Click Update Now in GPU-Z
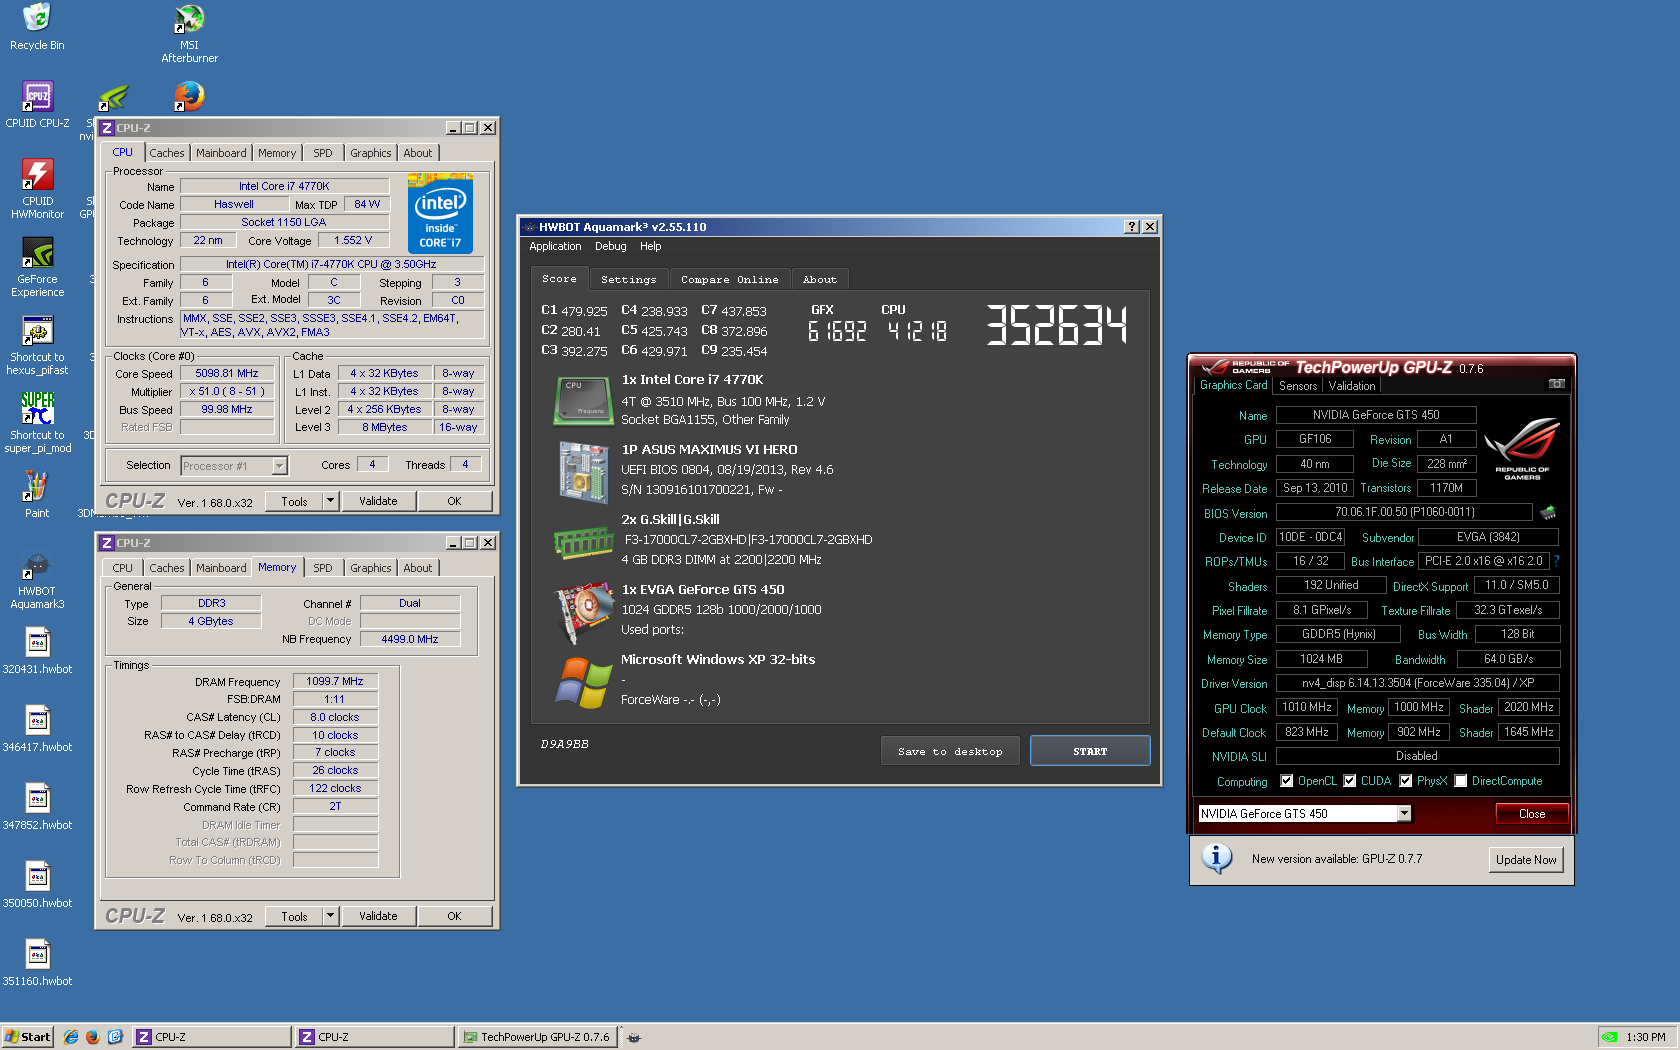This screenshot has height=1050, width=1680. tap(1526, 860)
